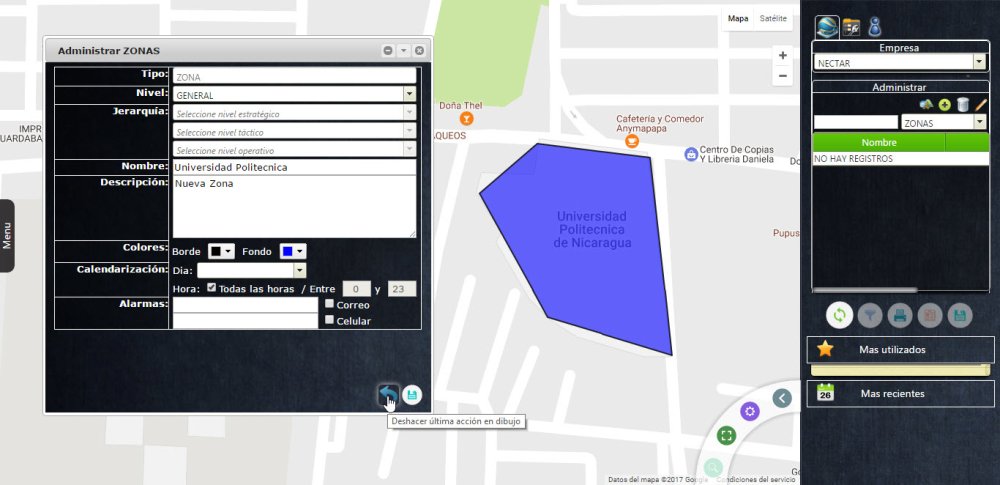Click the green fullscreen icon on map
The image size is (1000, 485).
[x=726, y=436]
